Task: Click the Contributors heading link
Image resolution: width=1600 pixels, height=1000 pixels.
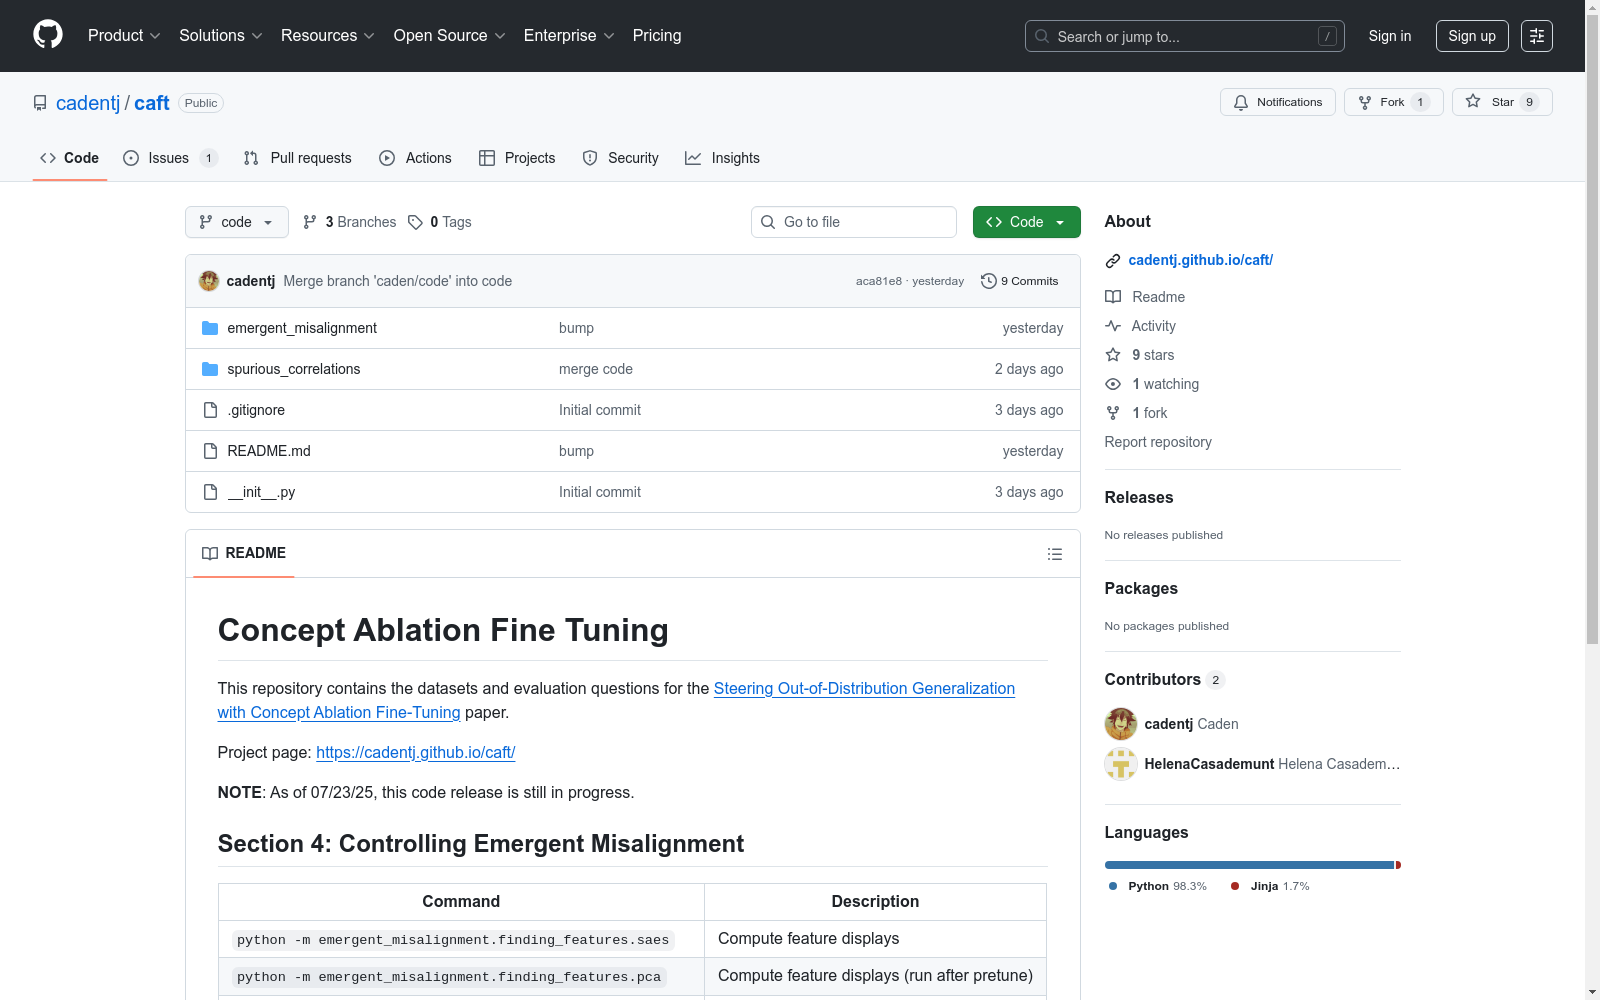Action: click(x=1165, y=679)
